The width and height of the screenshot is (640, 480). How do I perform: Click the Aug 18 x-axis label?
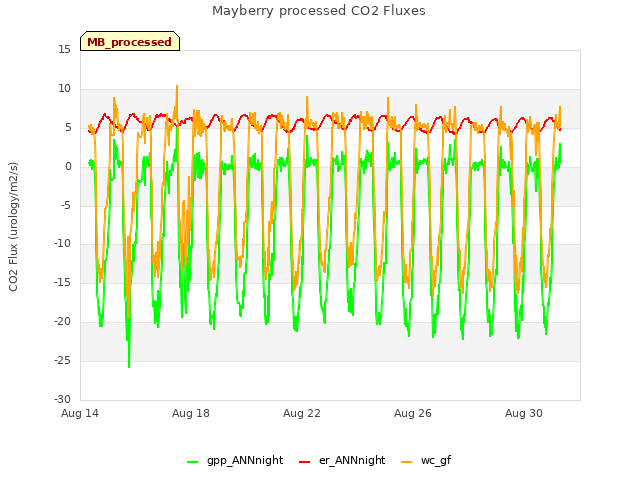click(191, 413)
